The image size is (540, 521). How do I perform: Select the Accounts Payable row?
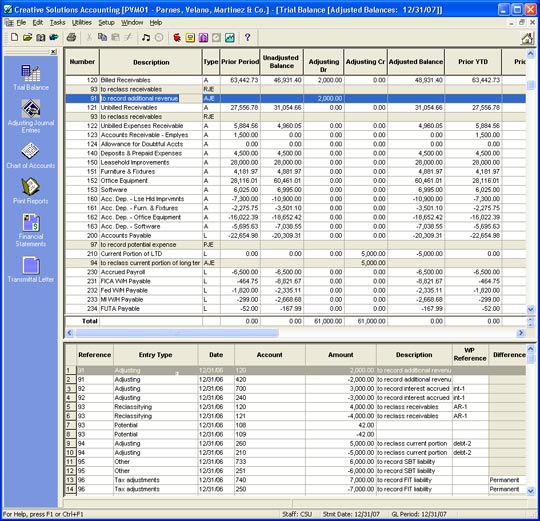pyautogui.click(x=295, y=236)
